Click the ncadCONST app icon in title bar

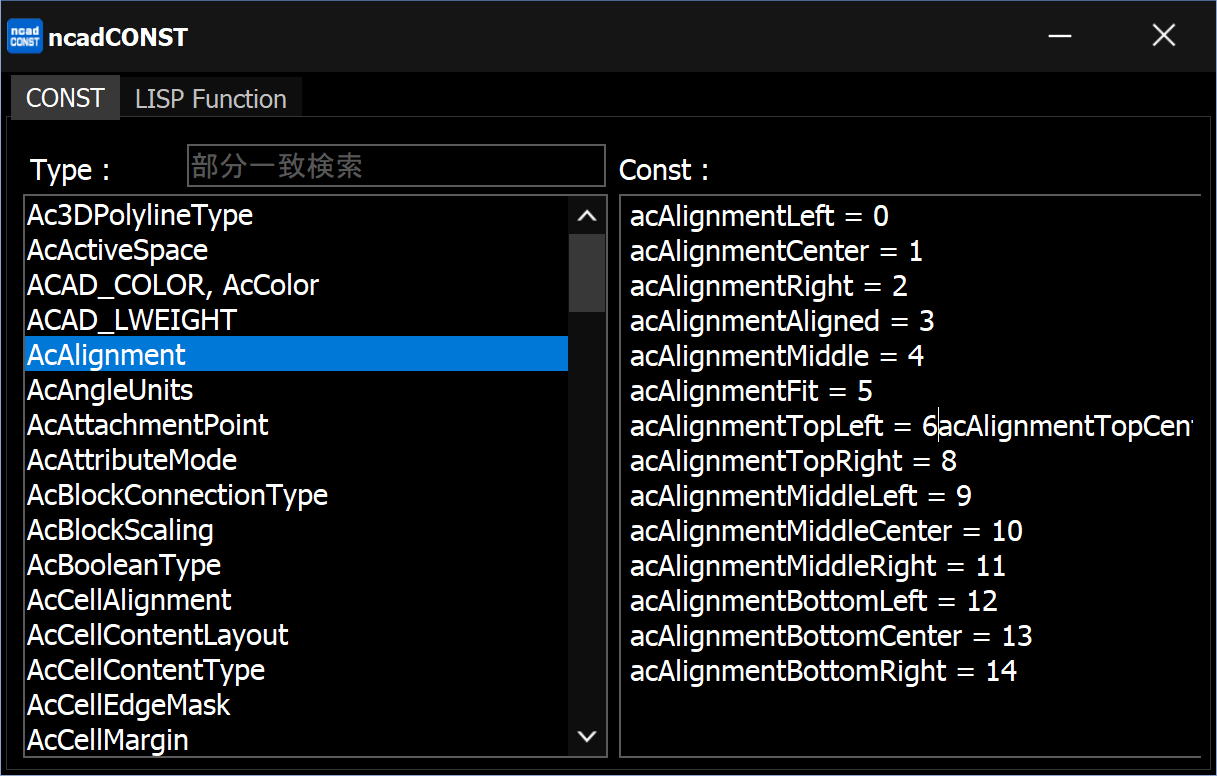click(x=25, y=36)
